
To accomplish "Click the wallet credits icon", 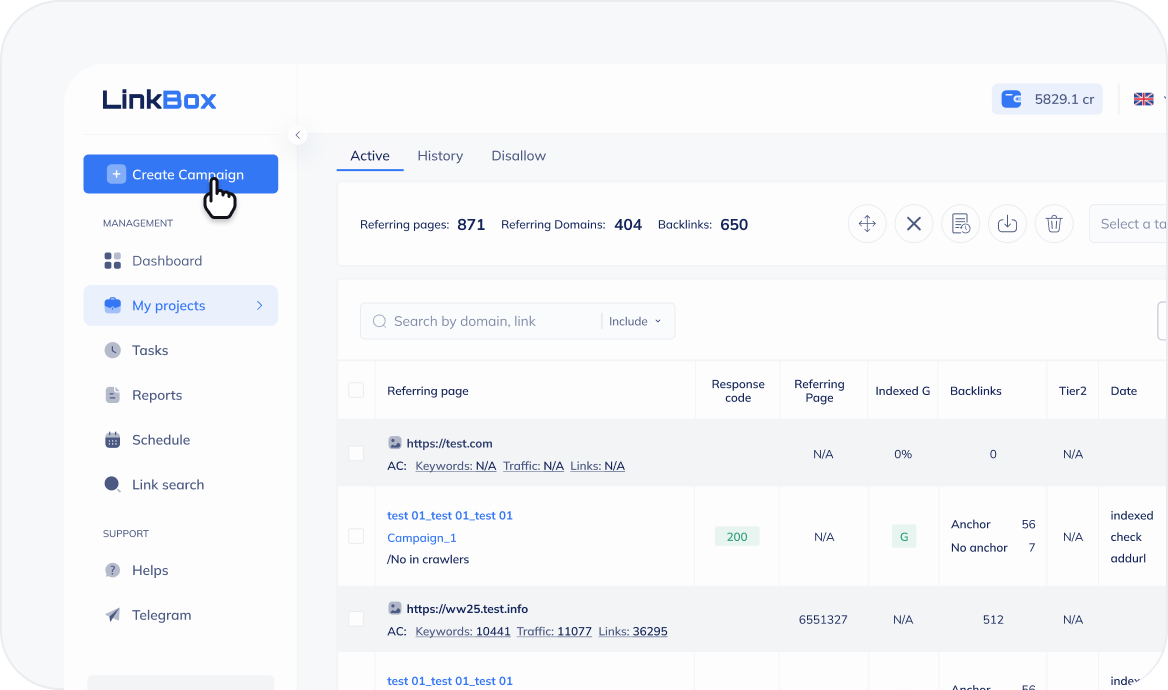I will (x=1011, y=99).
